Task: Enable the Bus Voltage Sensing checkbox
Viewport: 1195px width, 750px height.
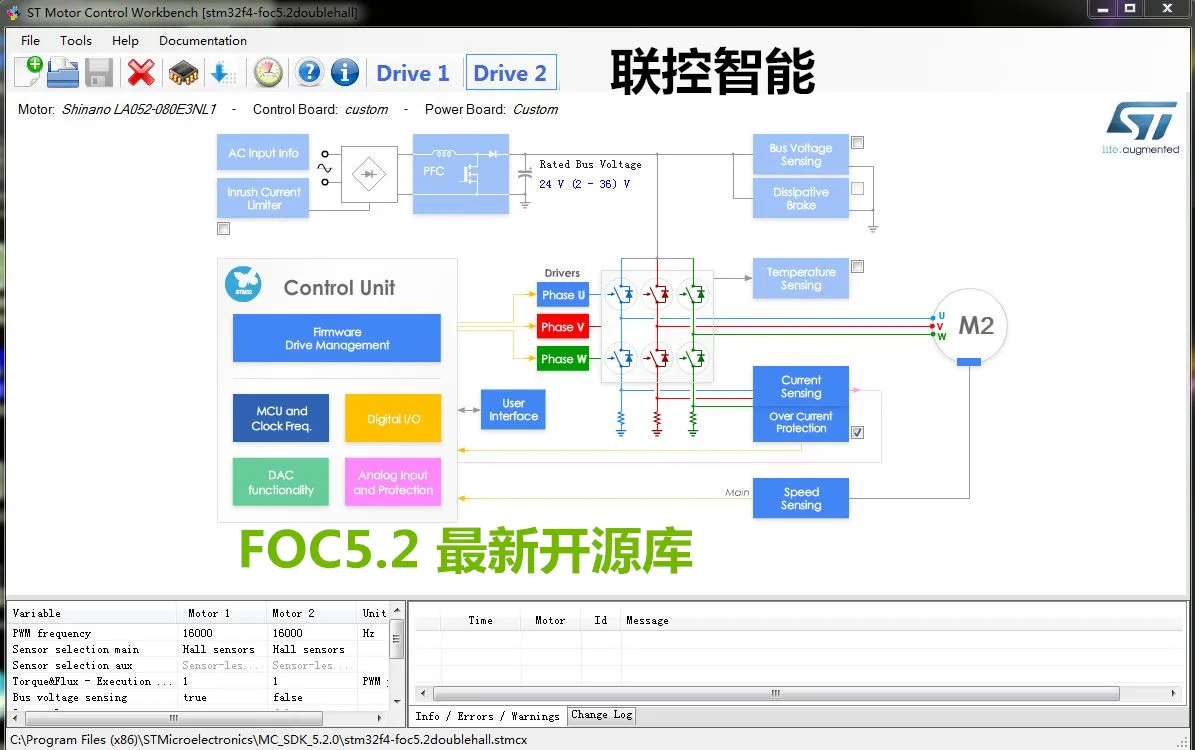Action: click(x=857, y=143)
